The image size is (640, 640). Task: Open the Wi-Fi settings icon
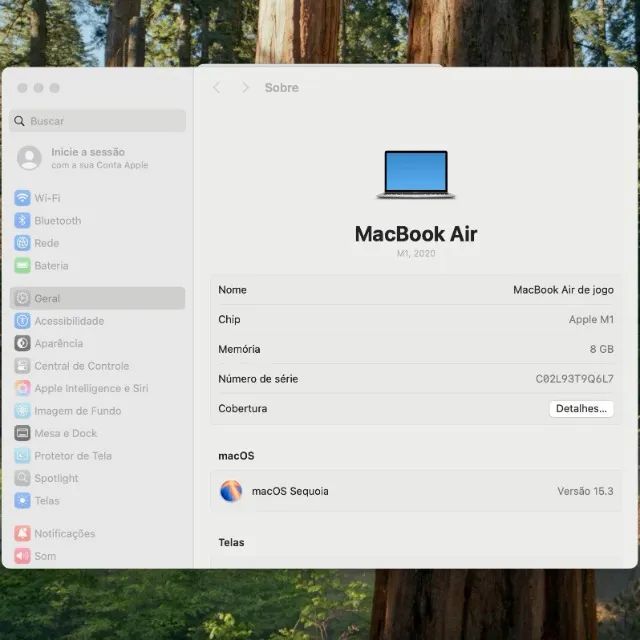pos(22,198)
